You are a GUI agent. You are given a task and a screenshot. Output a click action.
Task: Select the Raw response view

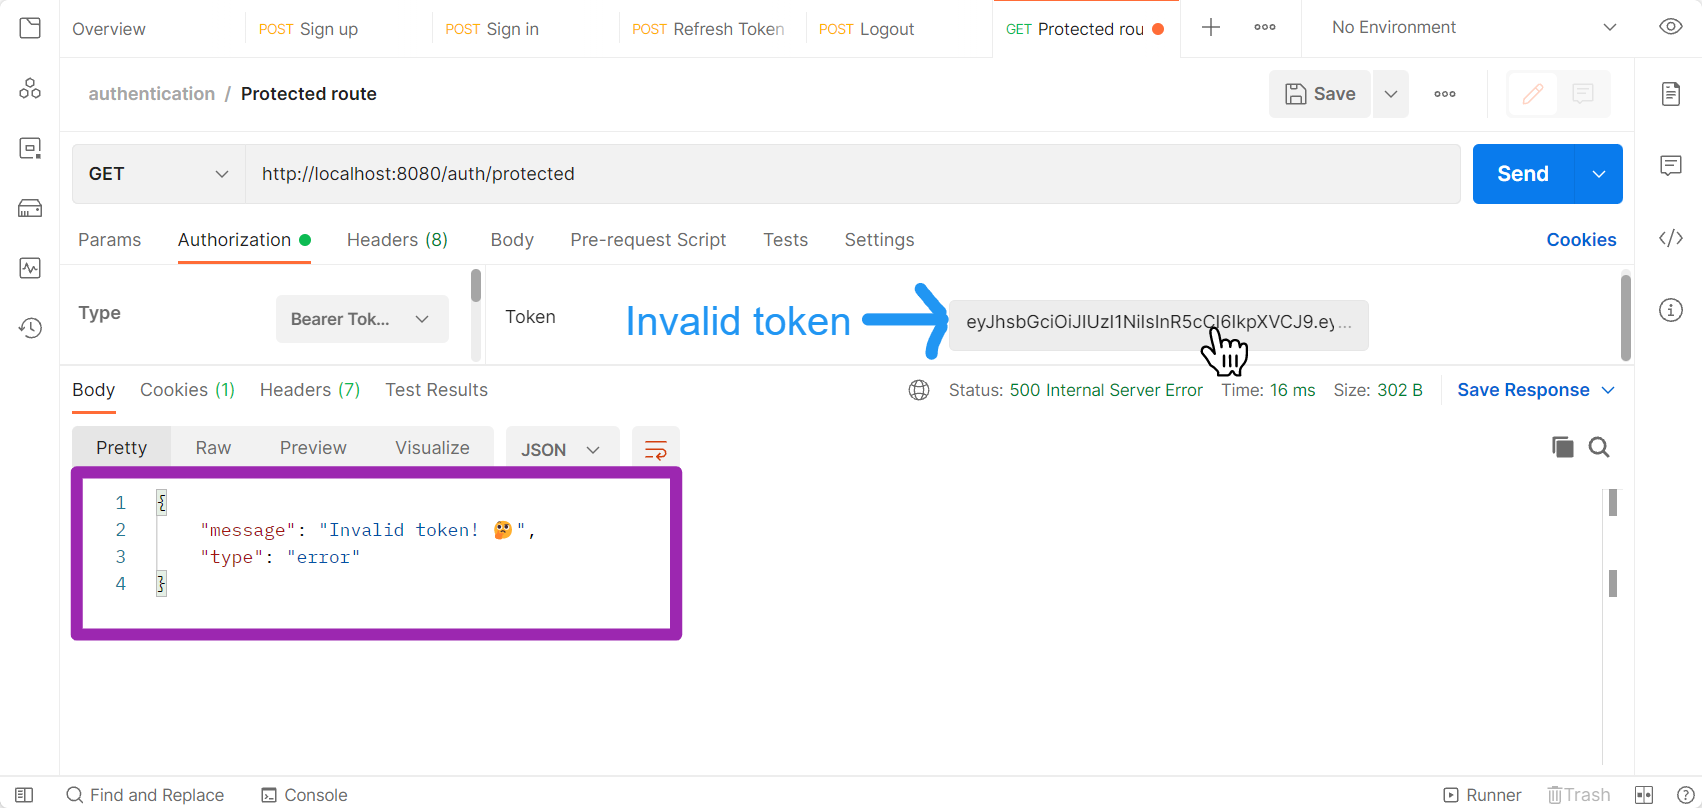(213, 448)
